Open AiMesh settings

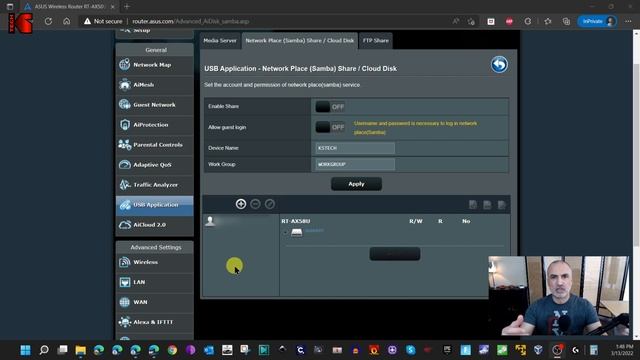click(154, 85)
